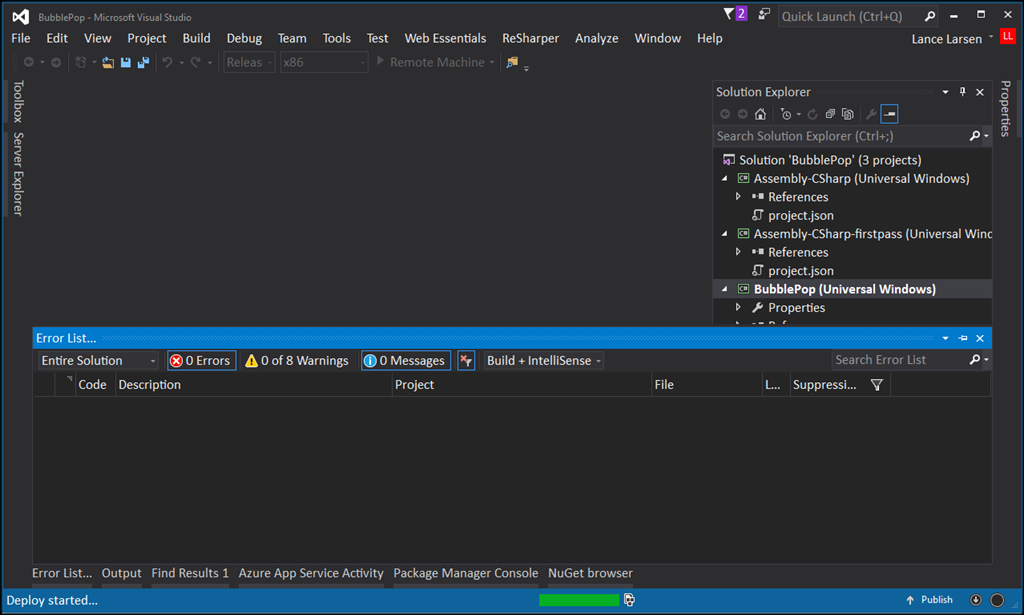The height and width of the screenshot is (615, 1024).
Task: Click the Publish button in status bar
Action: (929, 600)
